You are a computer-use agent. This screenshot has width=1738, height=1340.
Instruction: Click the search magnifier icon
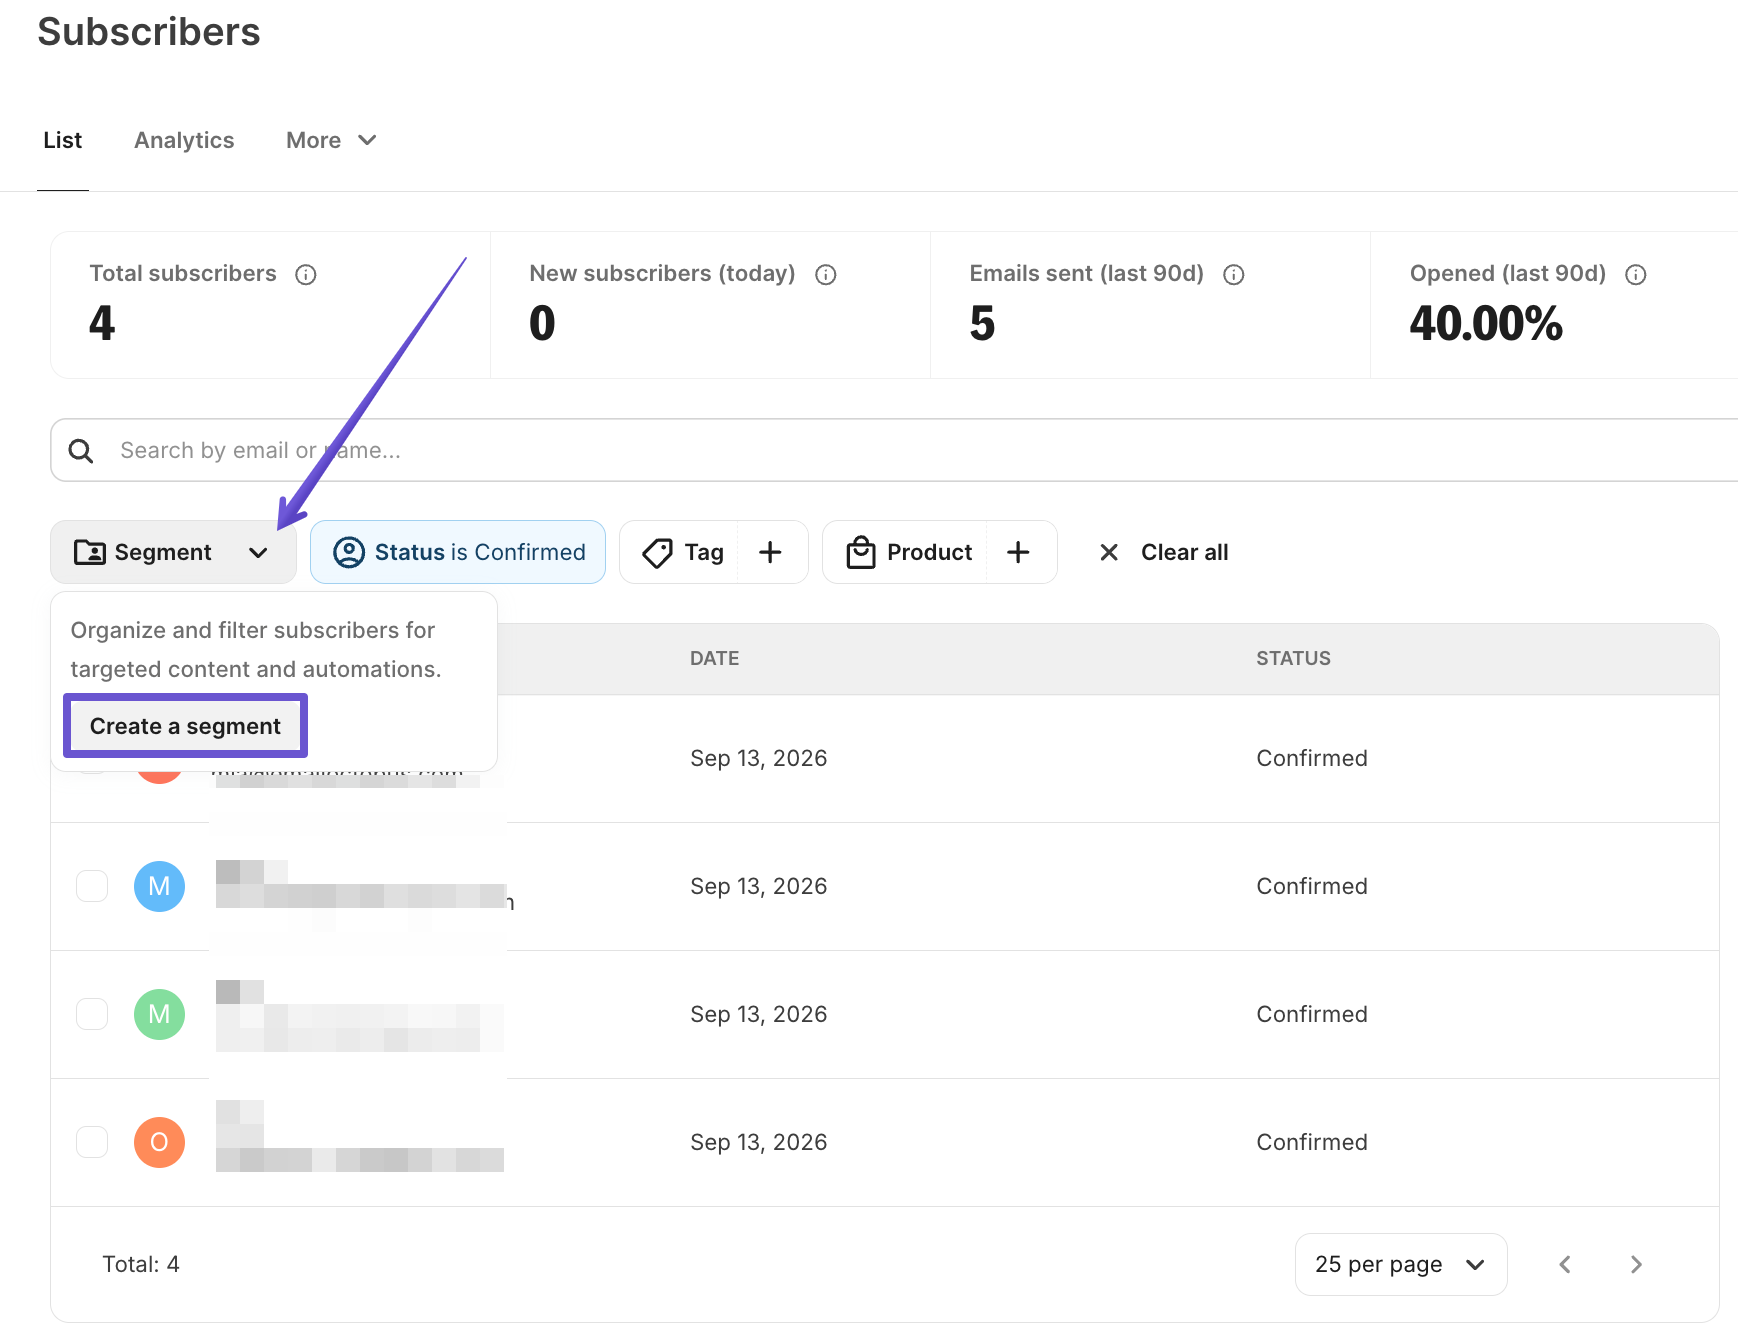click(x=81, y=451)
